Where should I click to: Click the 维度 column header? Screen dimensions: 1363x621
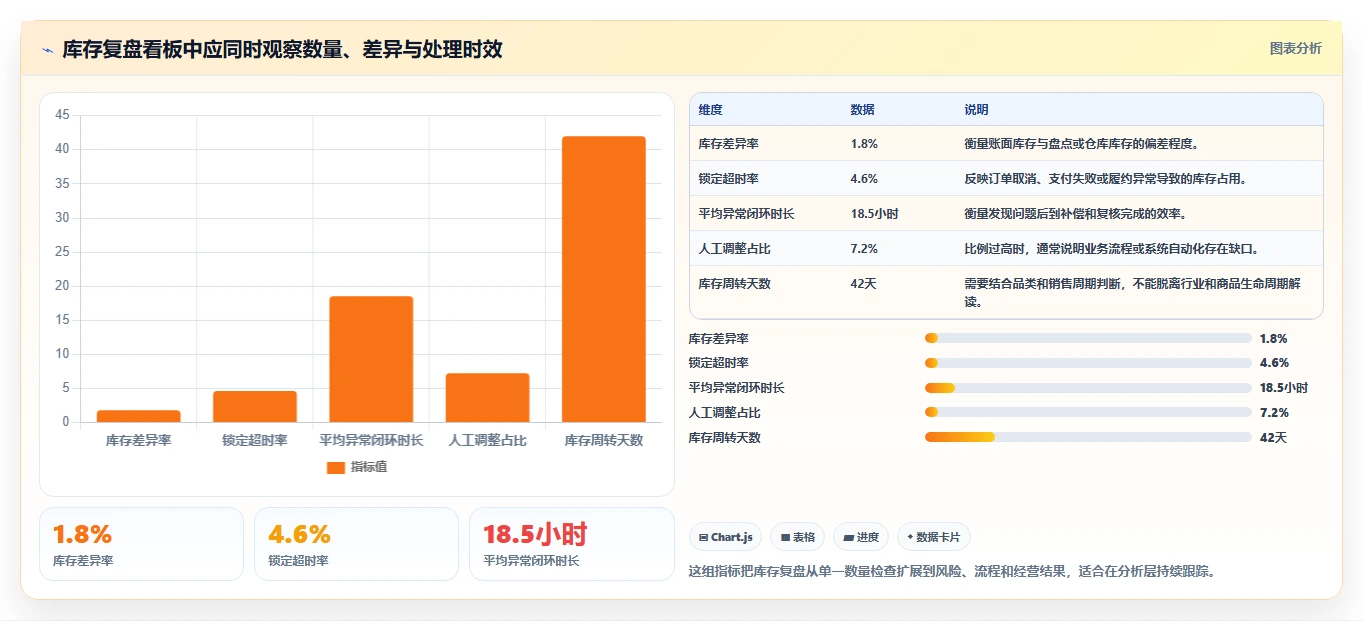(711, 109)
